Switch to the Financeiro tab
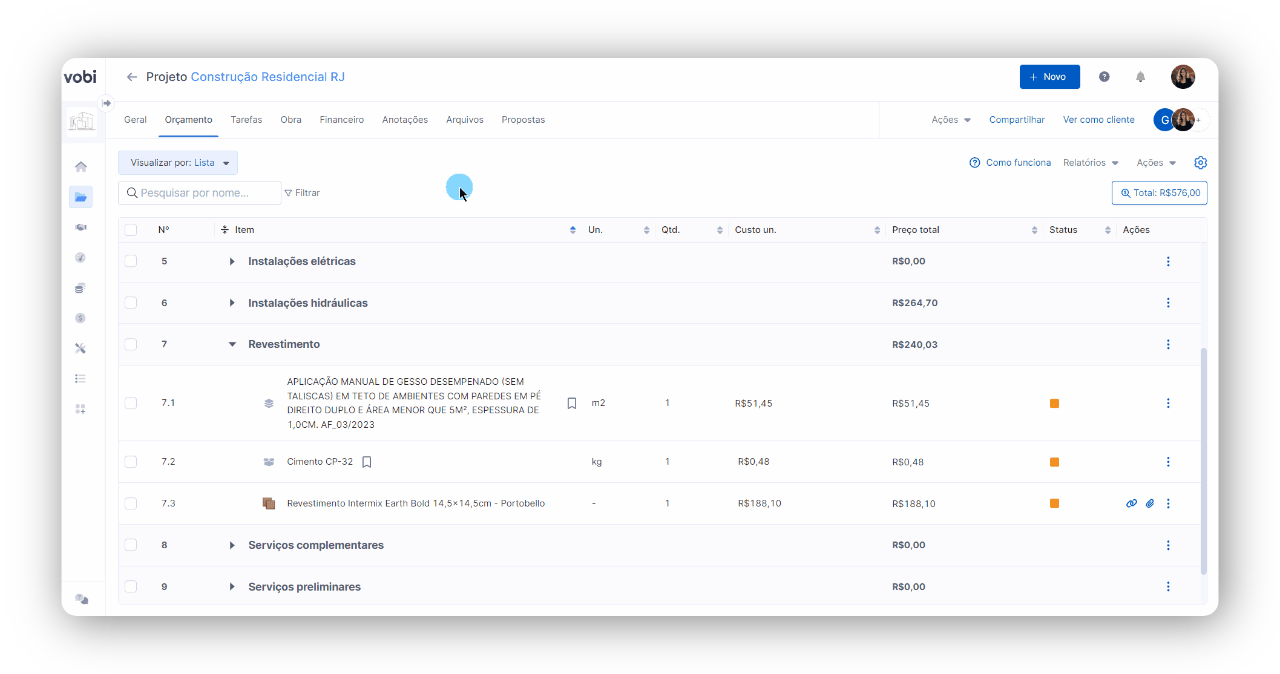Viewport: 1280px width, 674px height. coord(342,120)
